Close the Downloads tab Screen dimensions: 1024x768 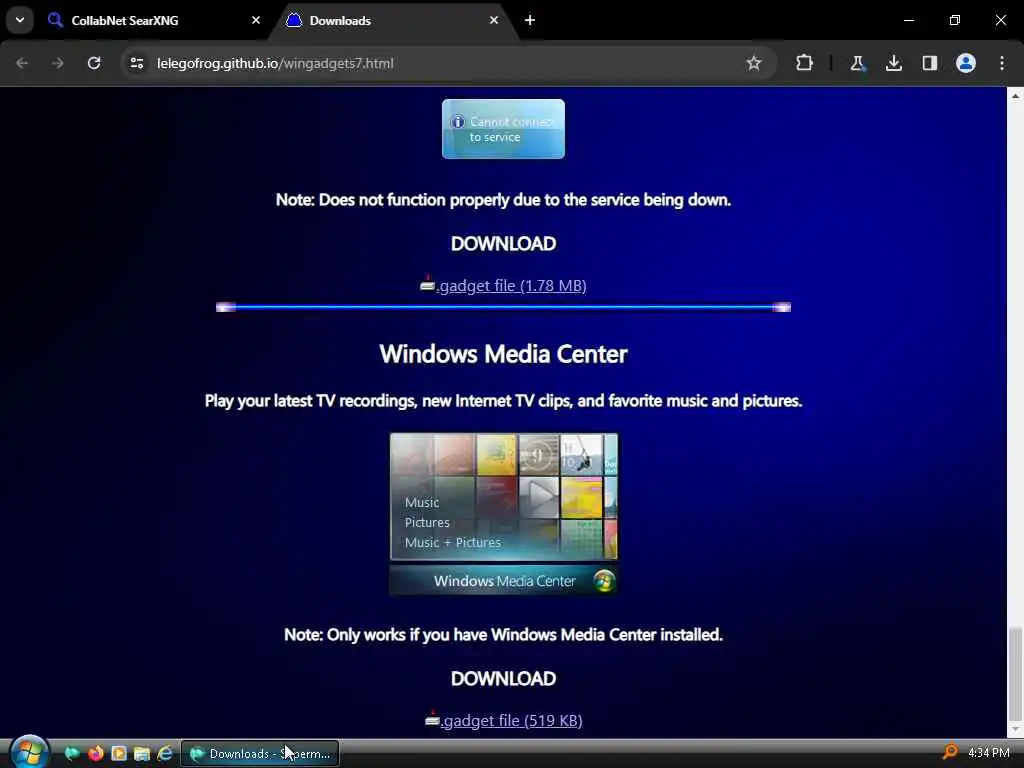(494, 20)
